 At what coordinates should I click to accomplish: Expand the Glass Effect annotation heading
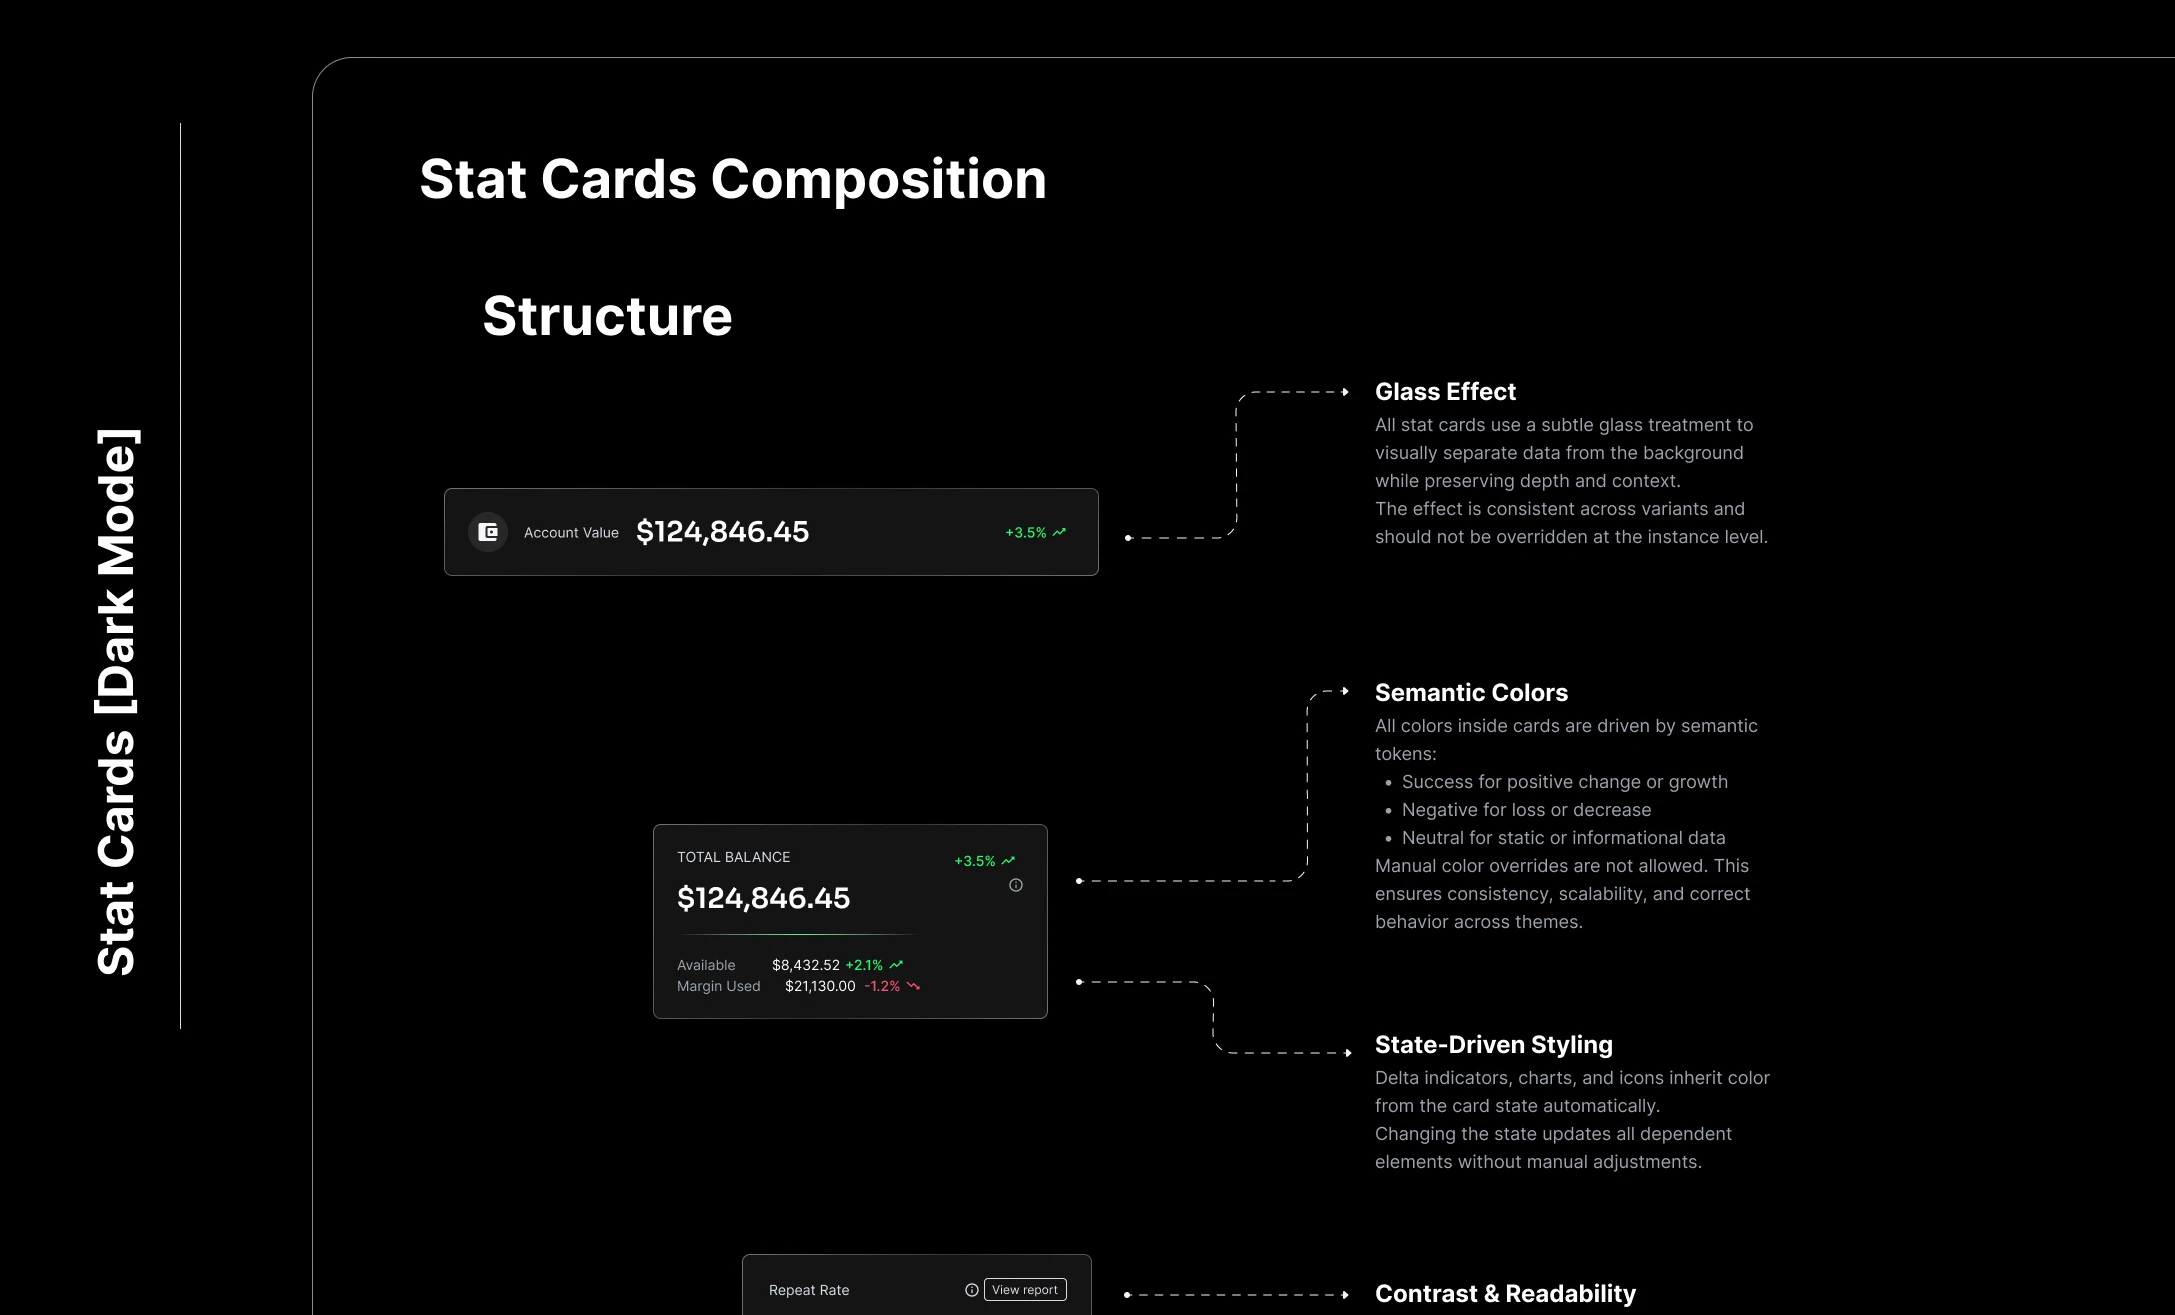click(x=1445, y=391)
